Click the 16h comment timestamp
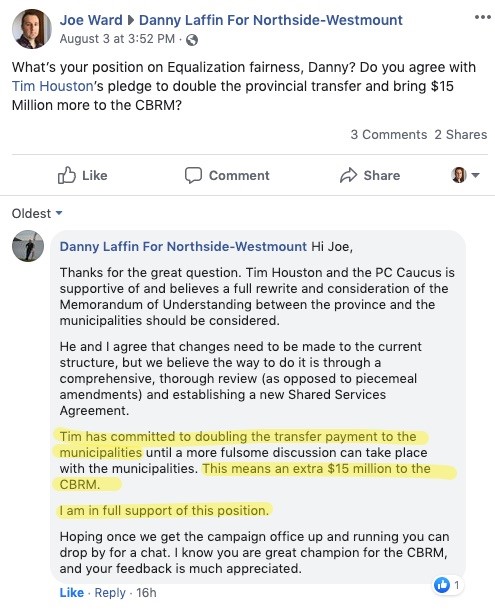The width and height of the screenshot is (495, 610). (x=146, y=592)
